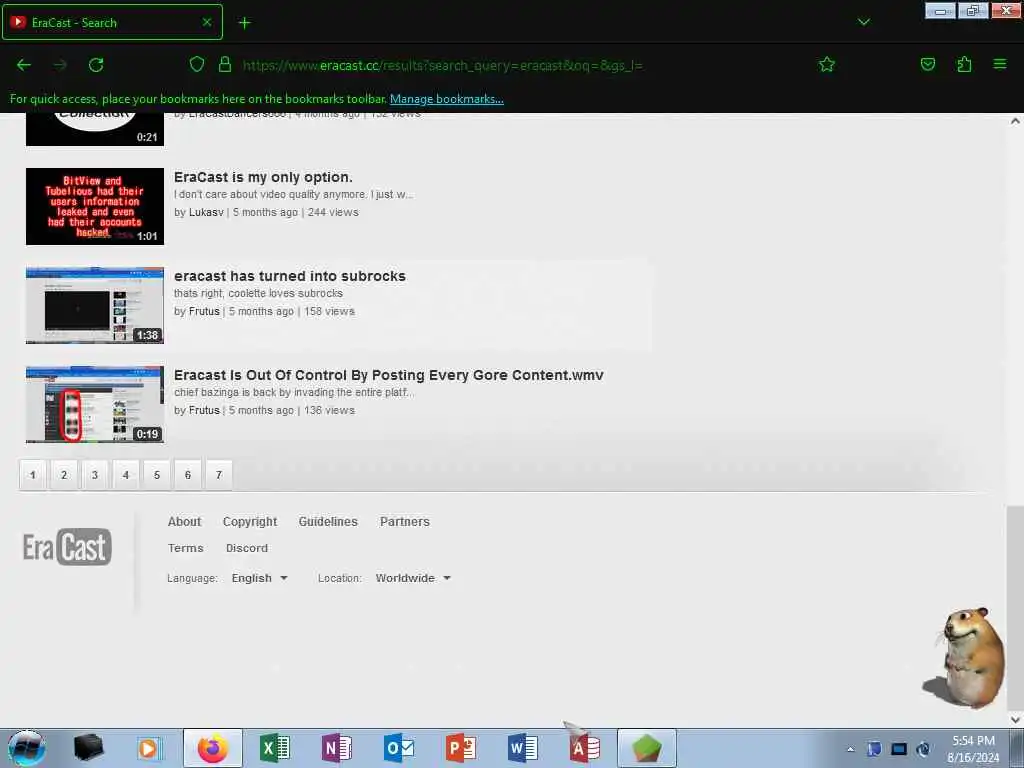Open the Terms footer link

pyautogui.click(x=185, y=548)
